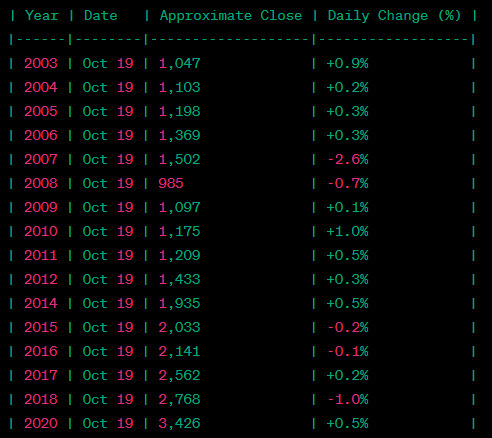Click 'Oct 19' in the 2008 row
The height and width of the screenshot is (438, 492).
coord(108,183)
